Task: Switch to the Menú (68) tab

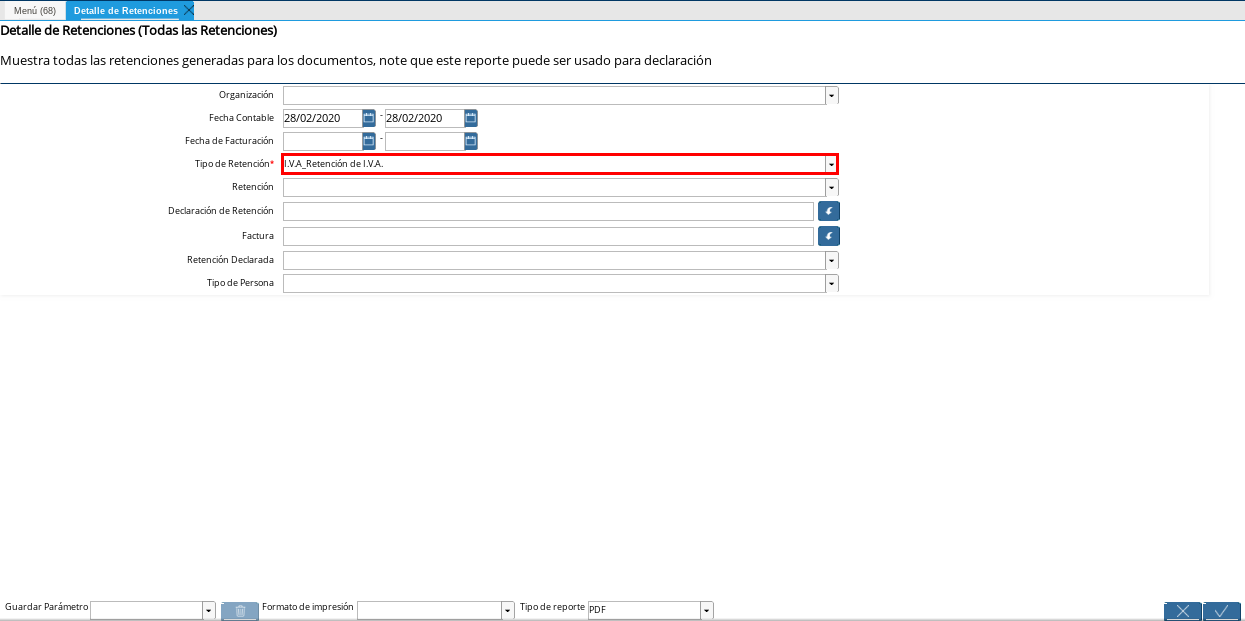Action: click(x=34, y=10)
